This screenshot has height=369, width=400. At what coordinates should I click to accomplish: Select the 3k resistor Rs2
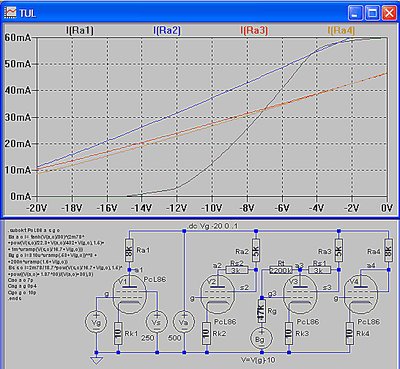237,270
